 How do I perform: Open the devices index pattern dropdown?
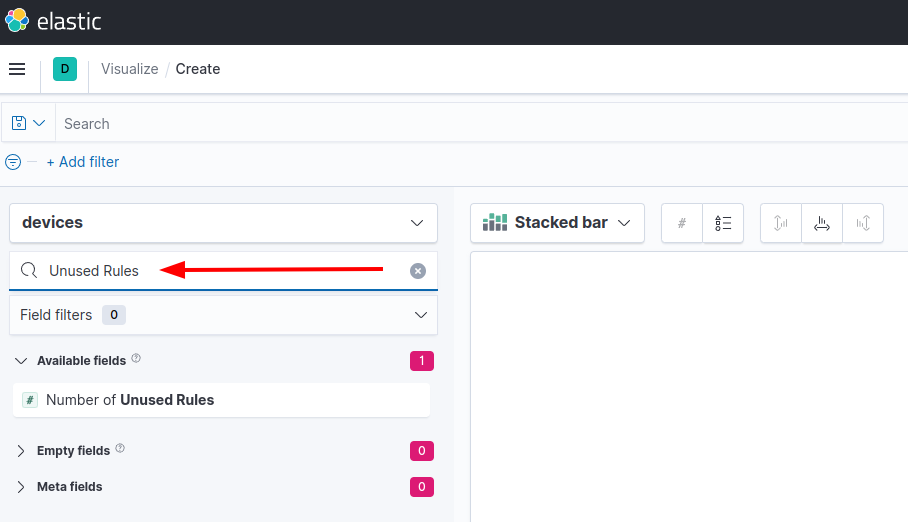223,223
